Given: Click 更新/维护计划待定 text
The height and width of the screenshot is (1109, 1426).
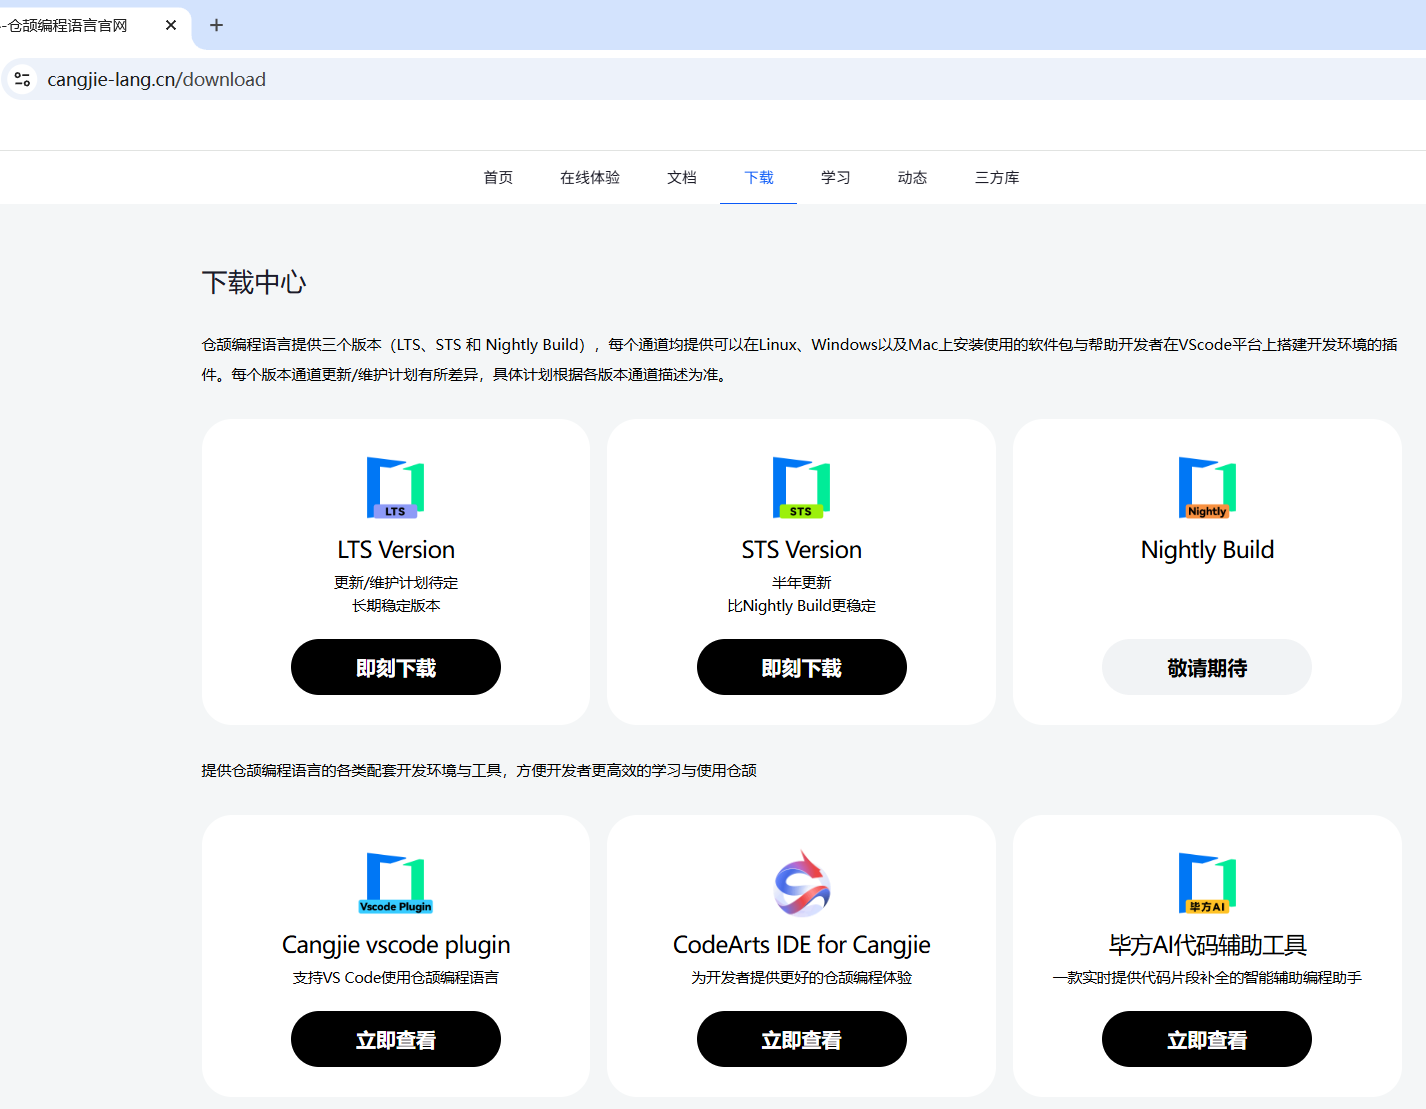Looking at the screenshot, I should tap(396, 582).
